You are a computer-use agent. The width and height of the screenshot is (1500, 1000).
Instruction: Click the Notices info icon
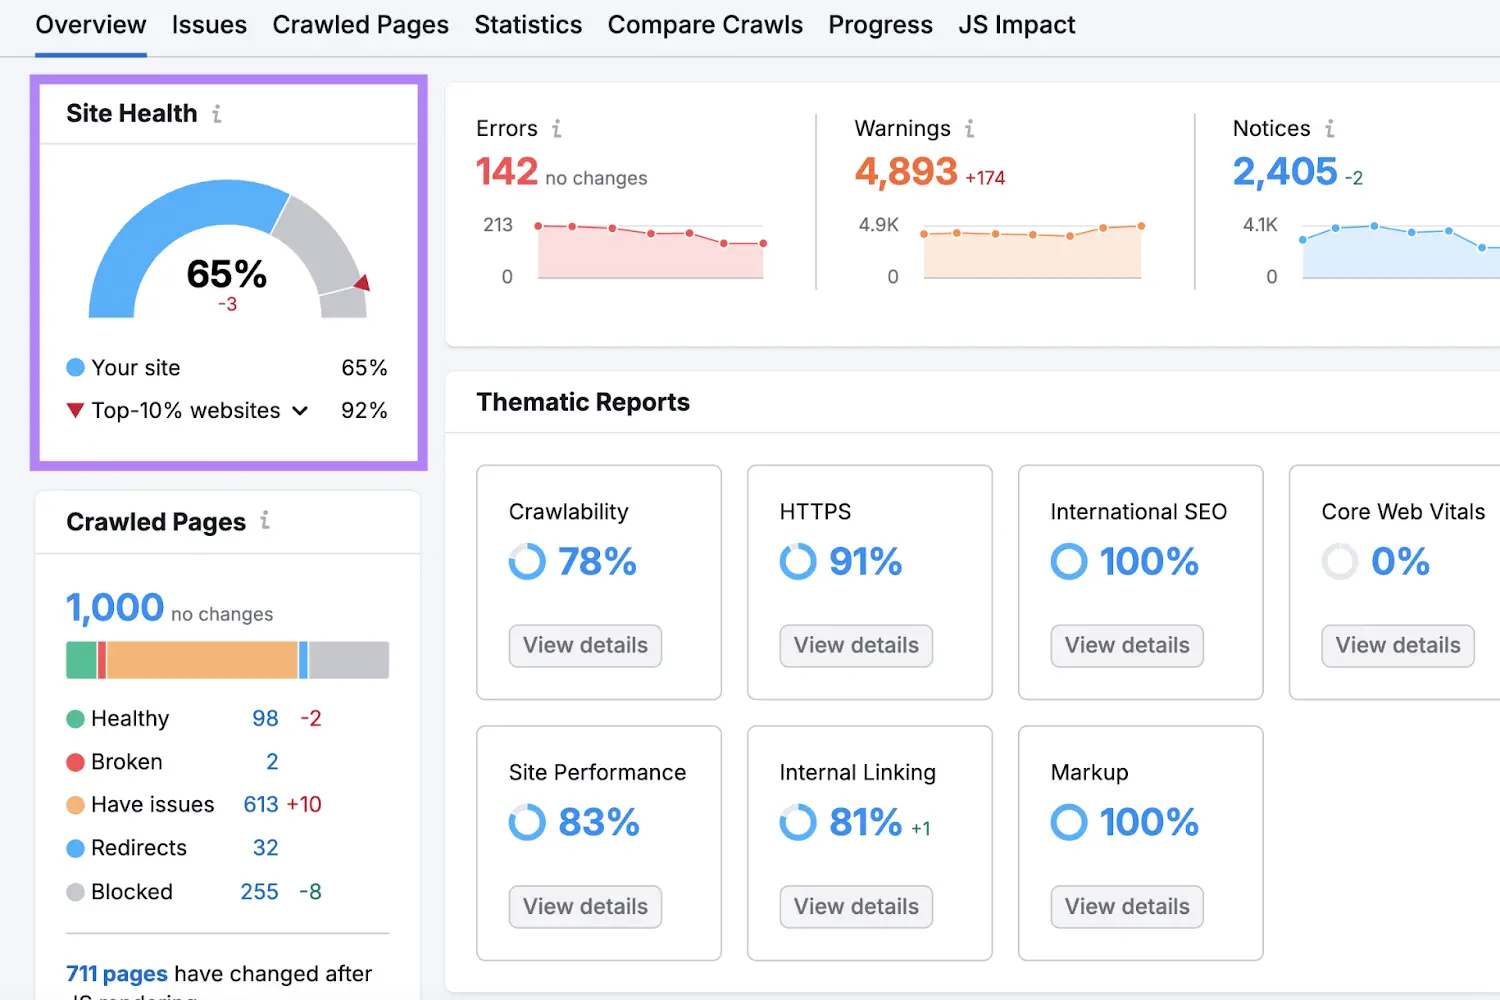point(1329,129)
